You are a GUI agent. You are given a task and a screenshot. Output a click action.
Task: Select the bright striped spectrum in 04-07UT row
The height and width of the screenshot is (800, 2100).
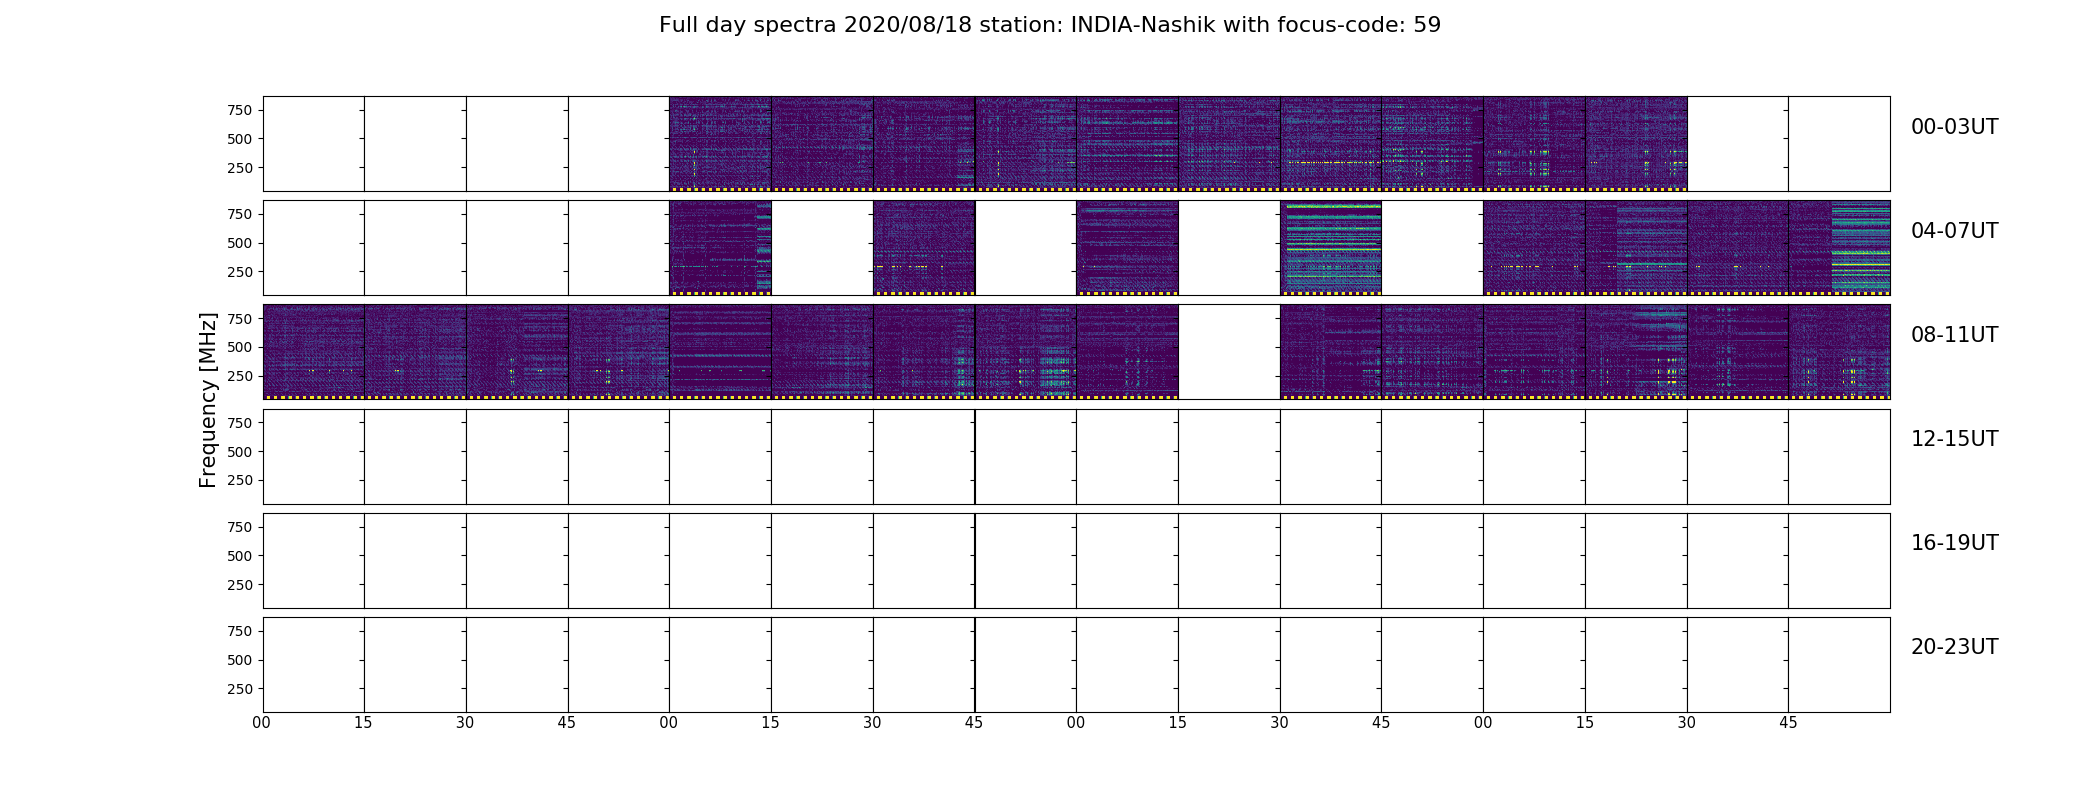[x=1331, y=248]
